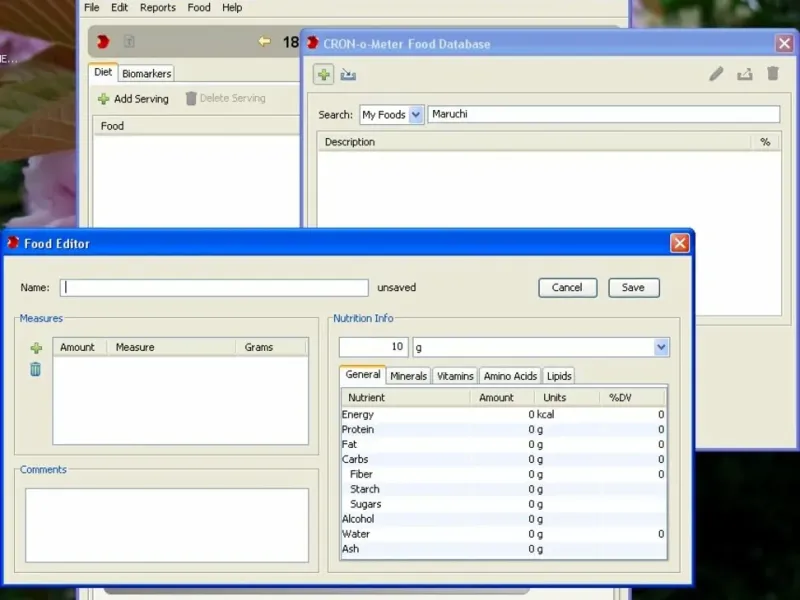Click the Comments text area
Viewport: 800px width, 600px height.
coord(166,525)
